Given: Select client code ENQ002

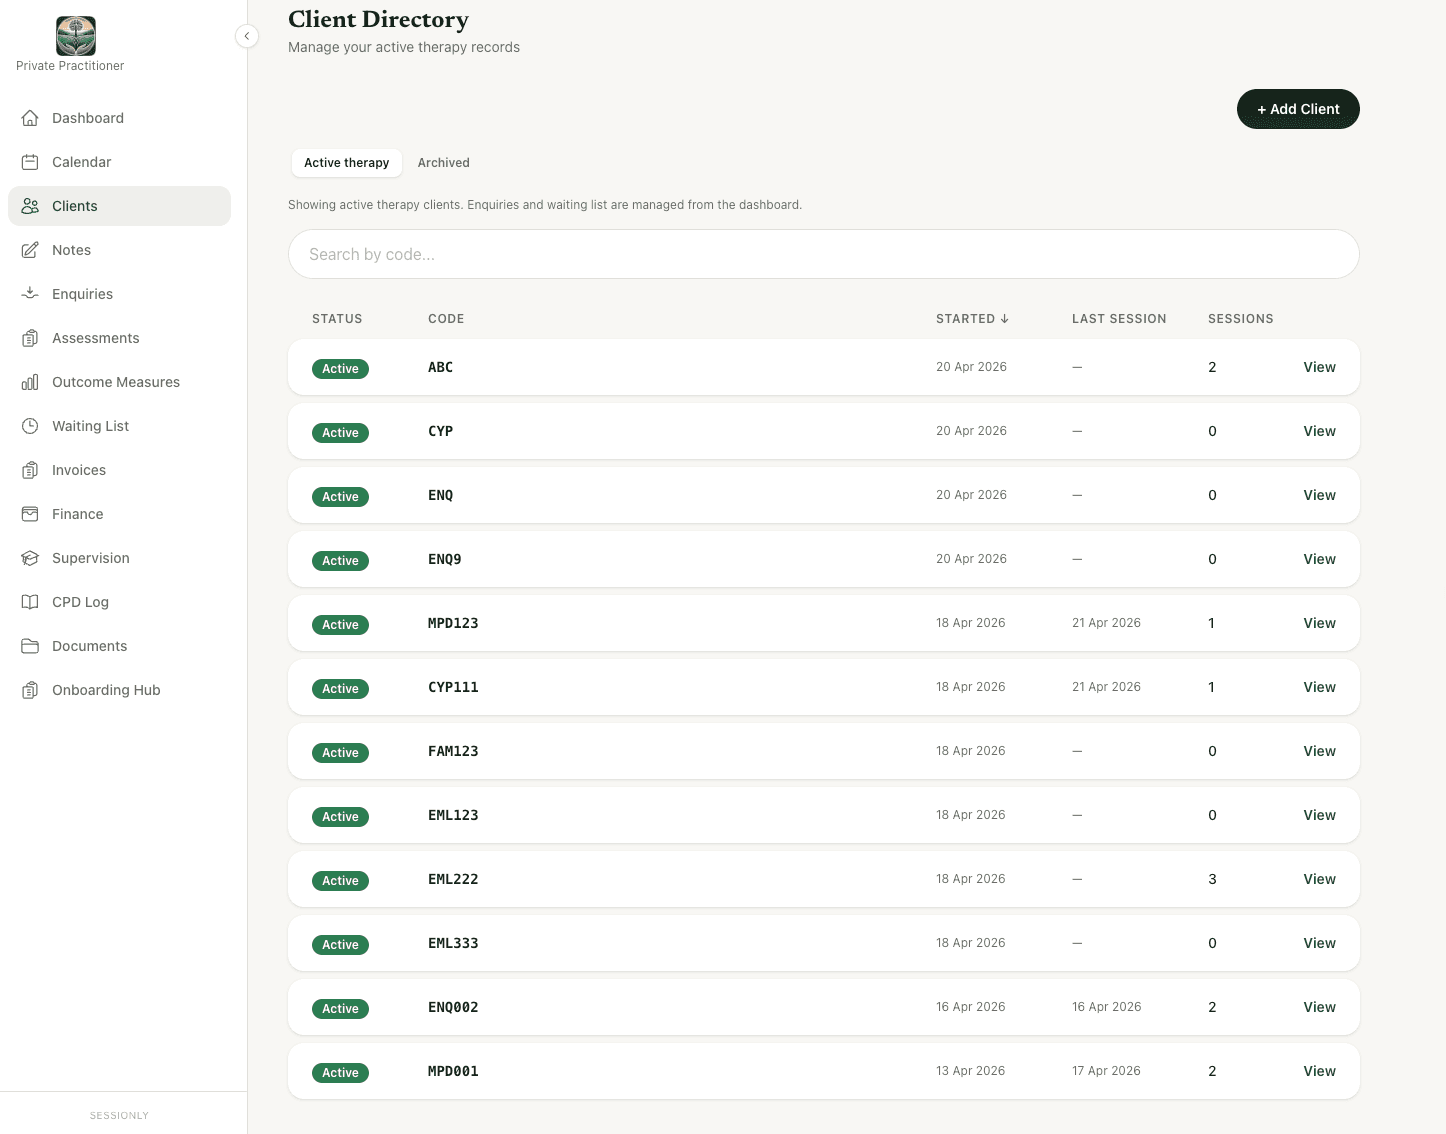Looking at the screenshot, I should click(x=453, y=1007).
